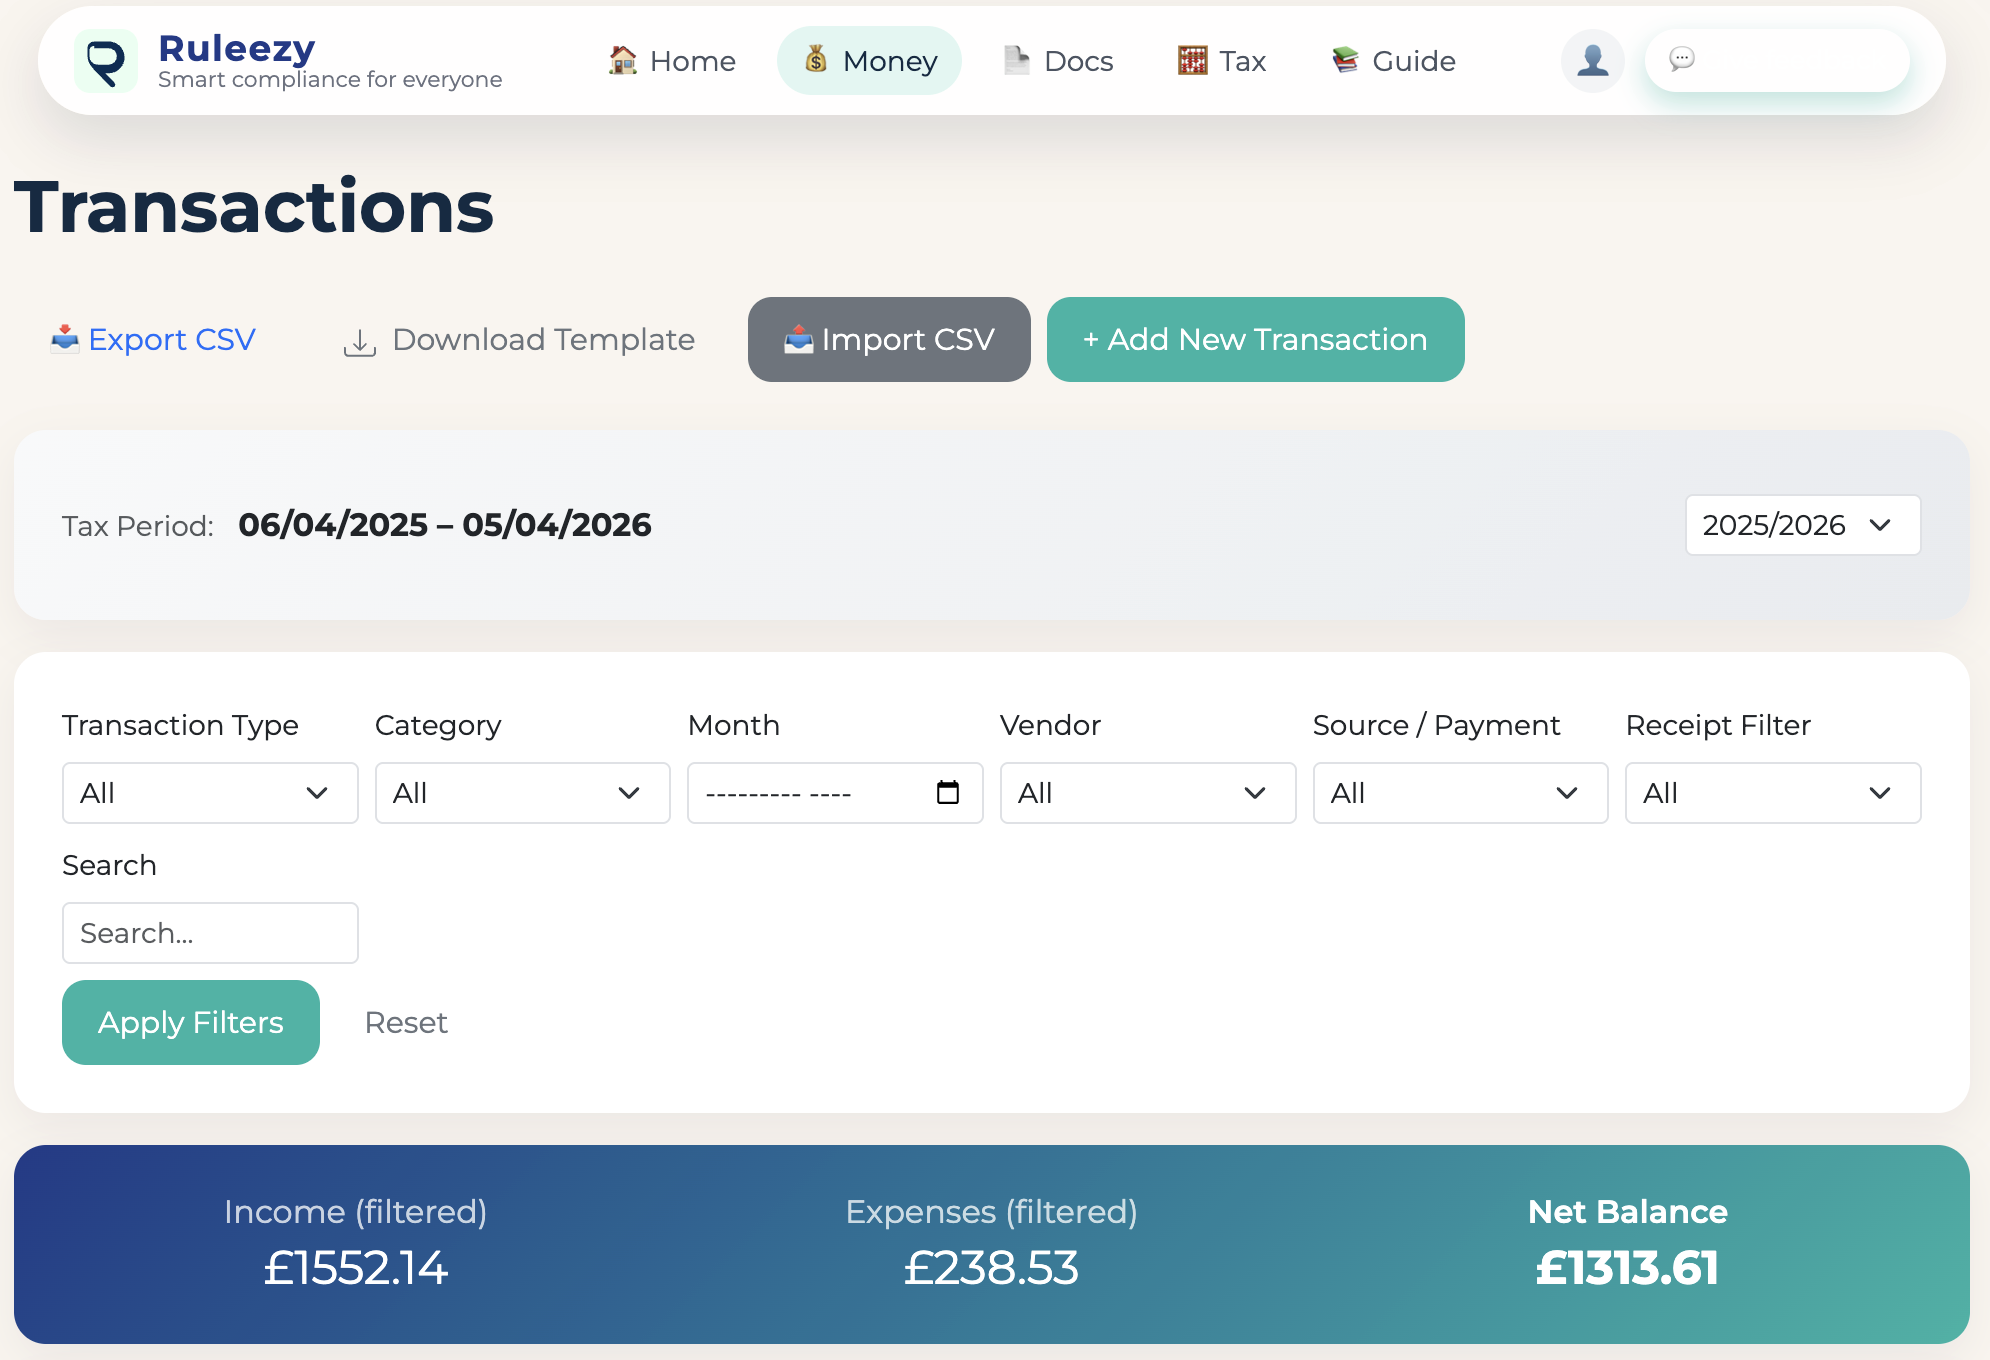Click the Add New Transaction button
This screenshot has width=1990, height=1360.
tap(1255, 340)
